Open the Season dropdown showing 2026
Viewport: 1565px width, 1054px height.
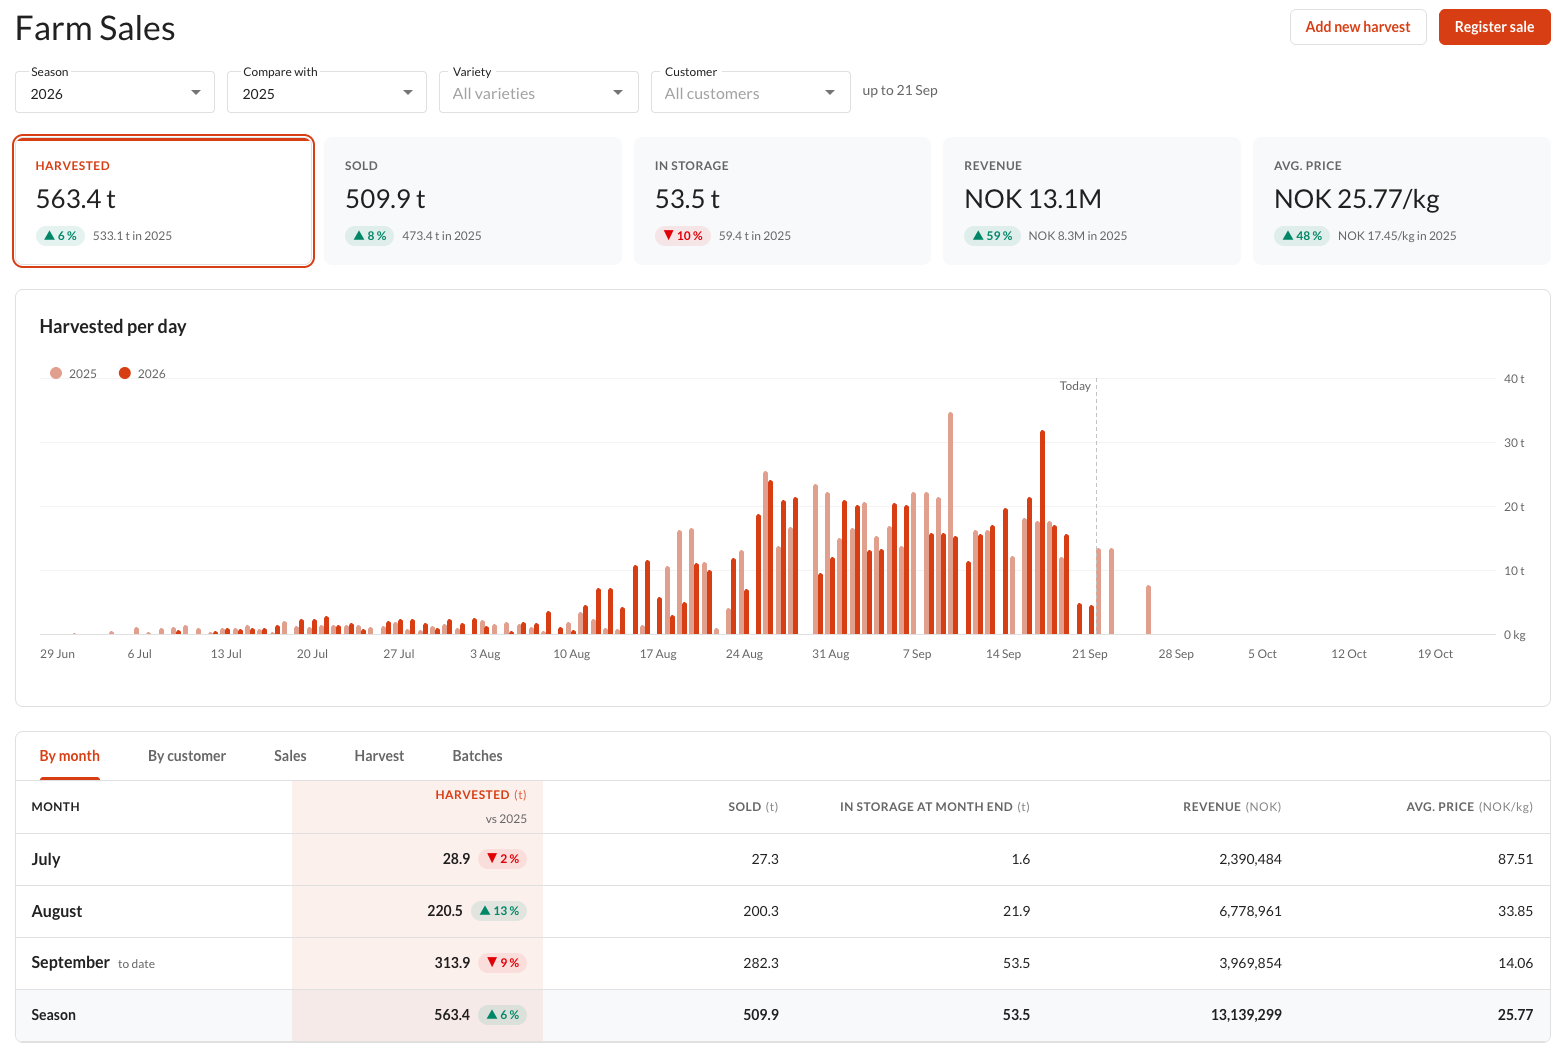(x=115, y=92)
